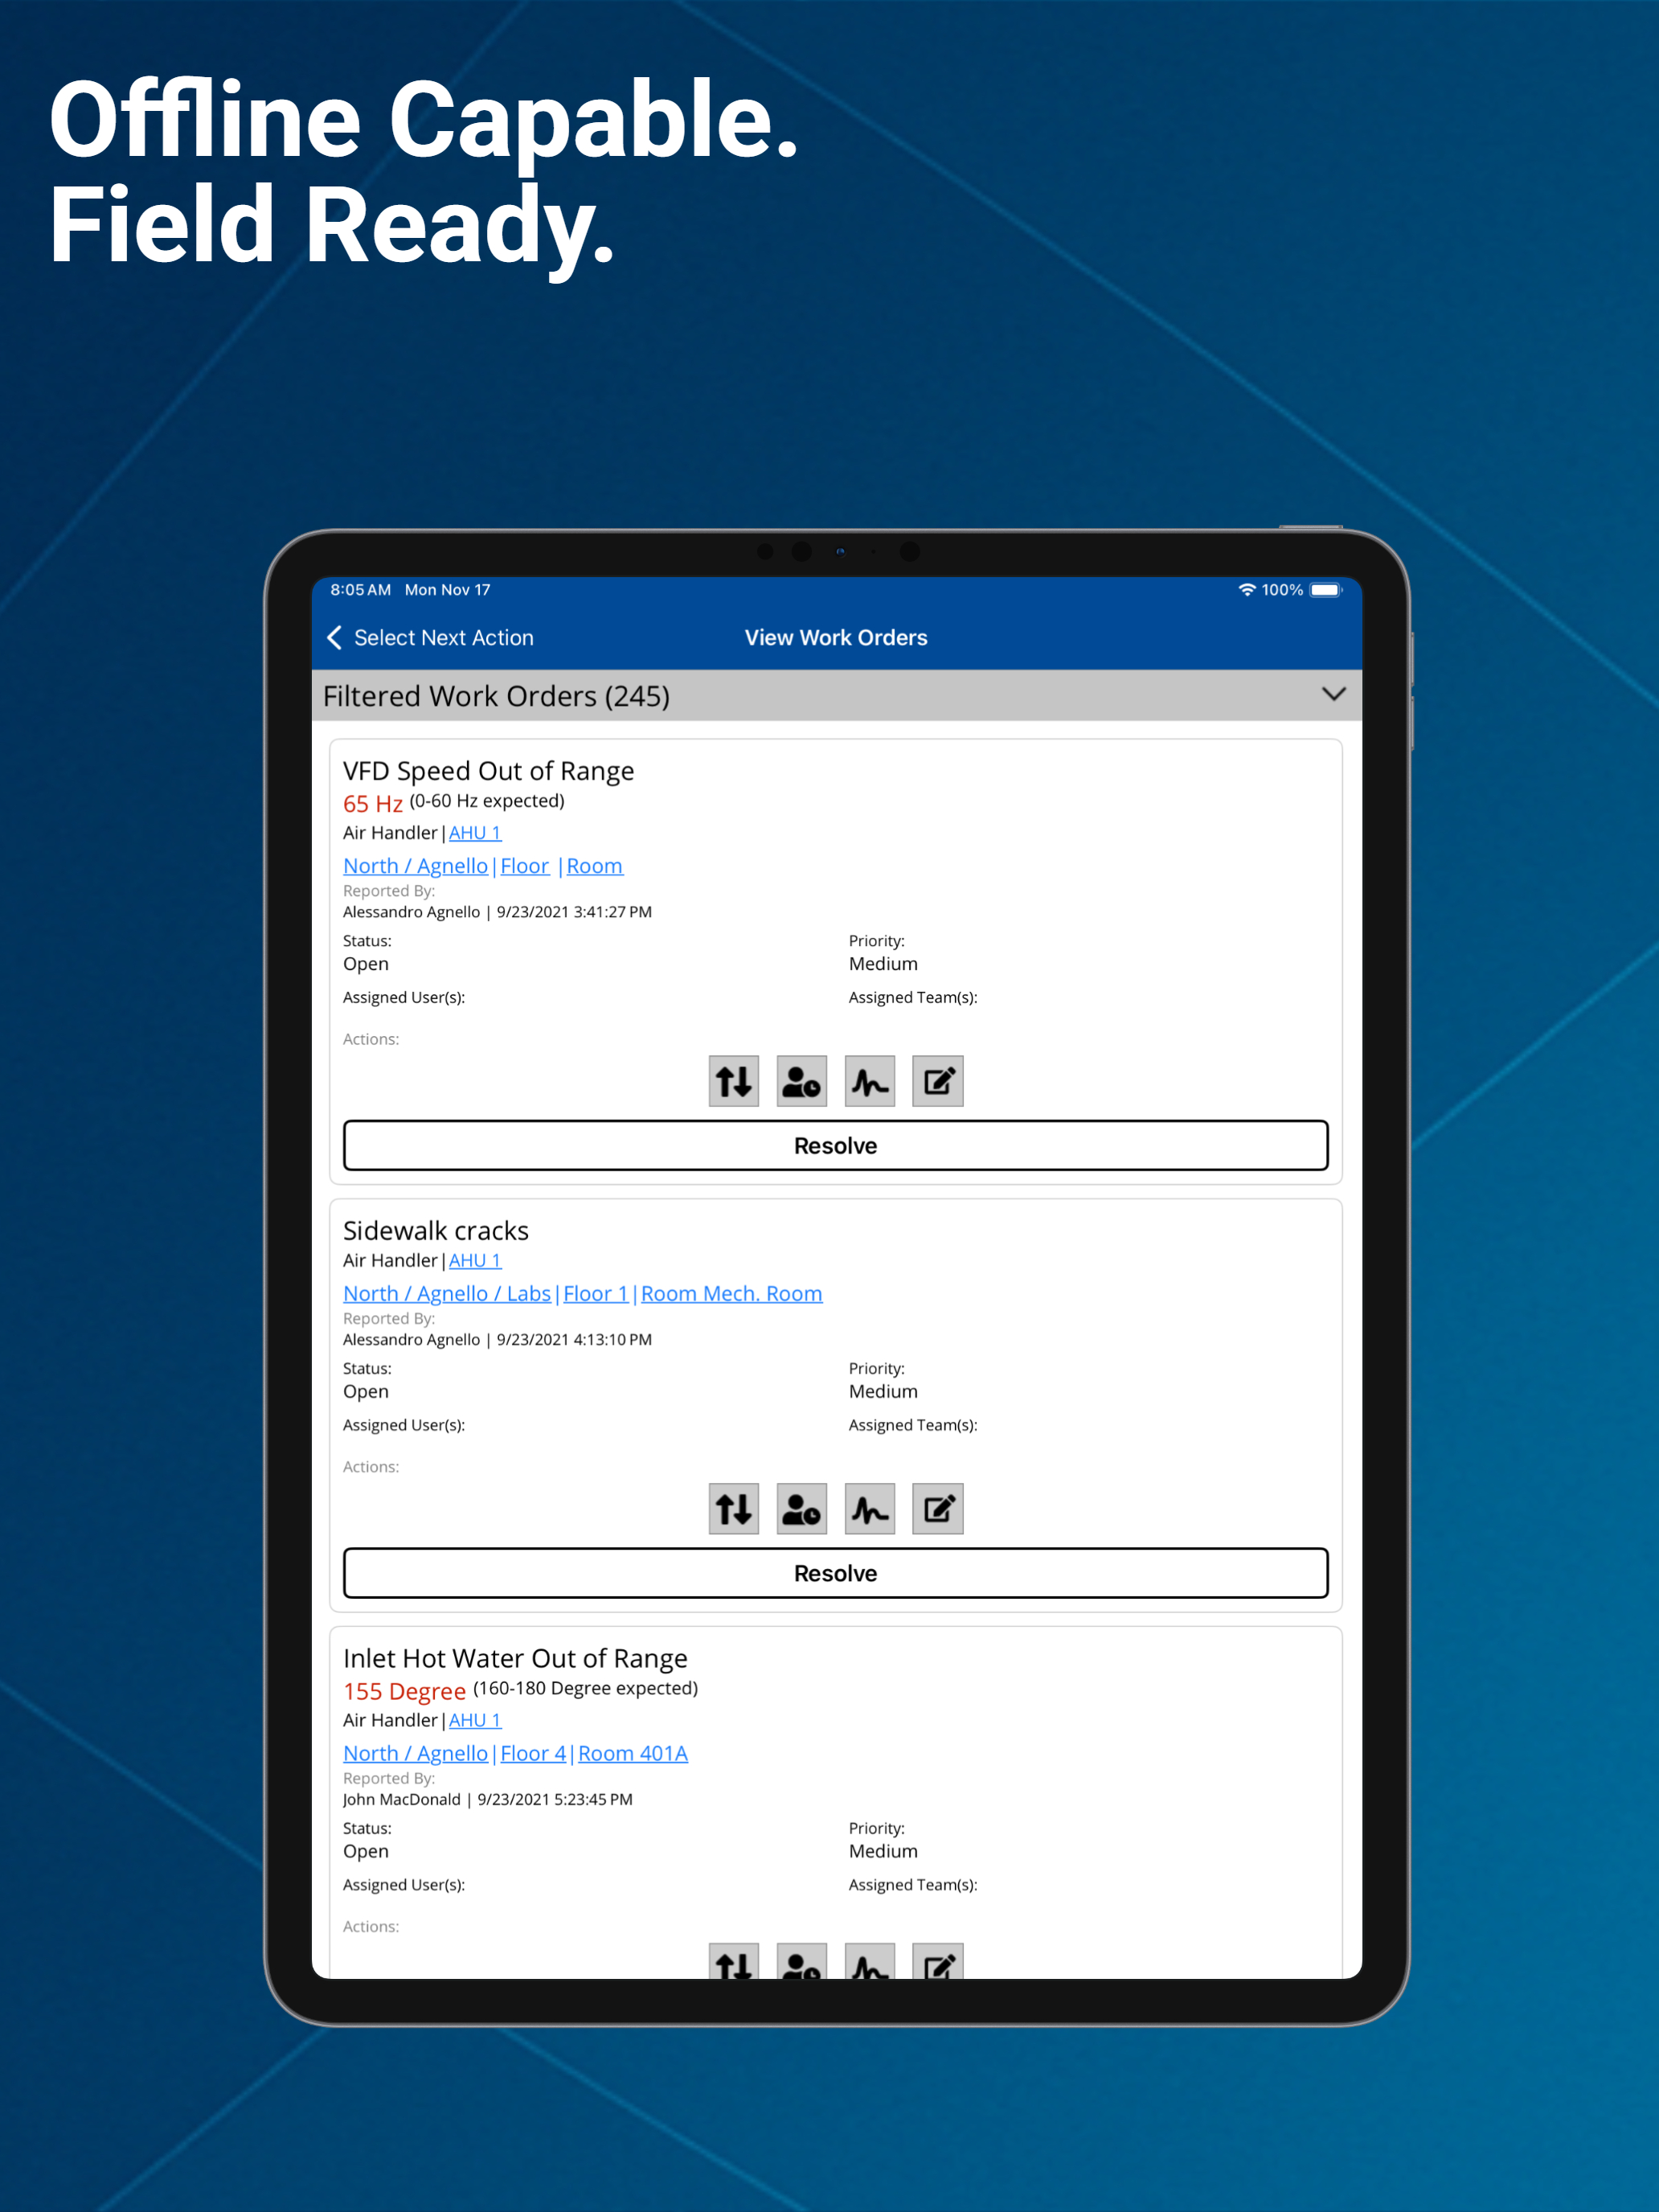Open the Floor 1 link
This screenshot has width=1659, height=2212.
596,1294
